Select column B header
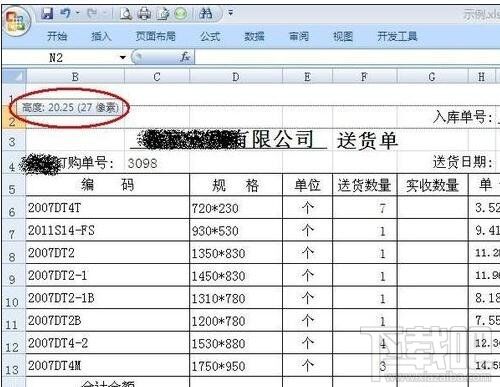The width and height of the screenshot is (500, 387). click(75, 77)
